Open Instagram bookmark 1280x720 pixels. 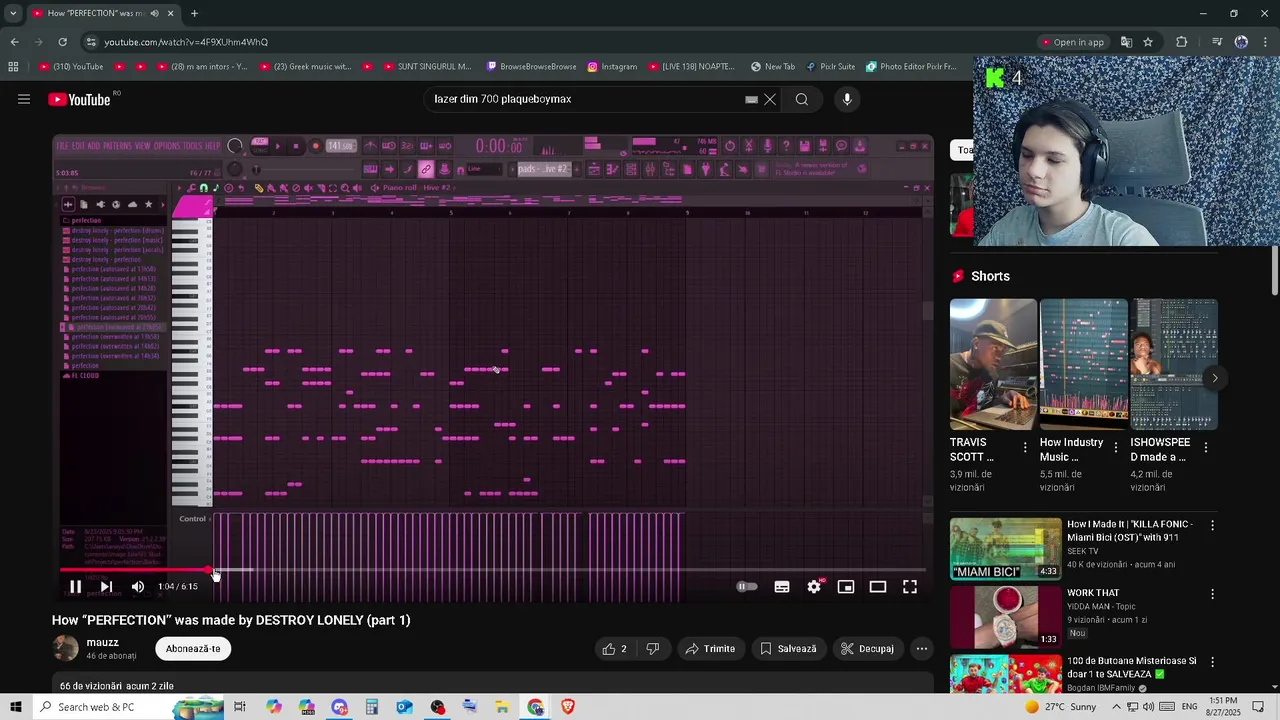click(612, 67)
